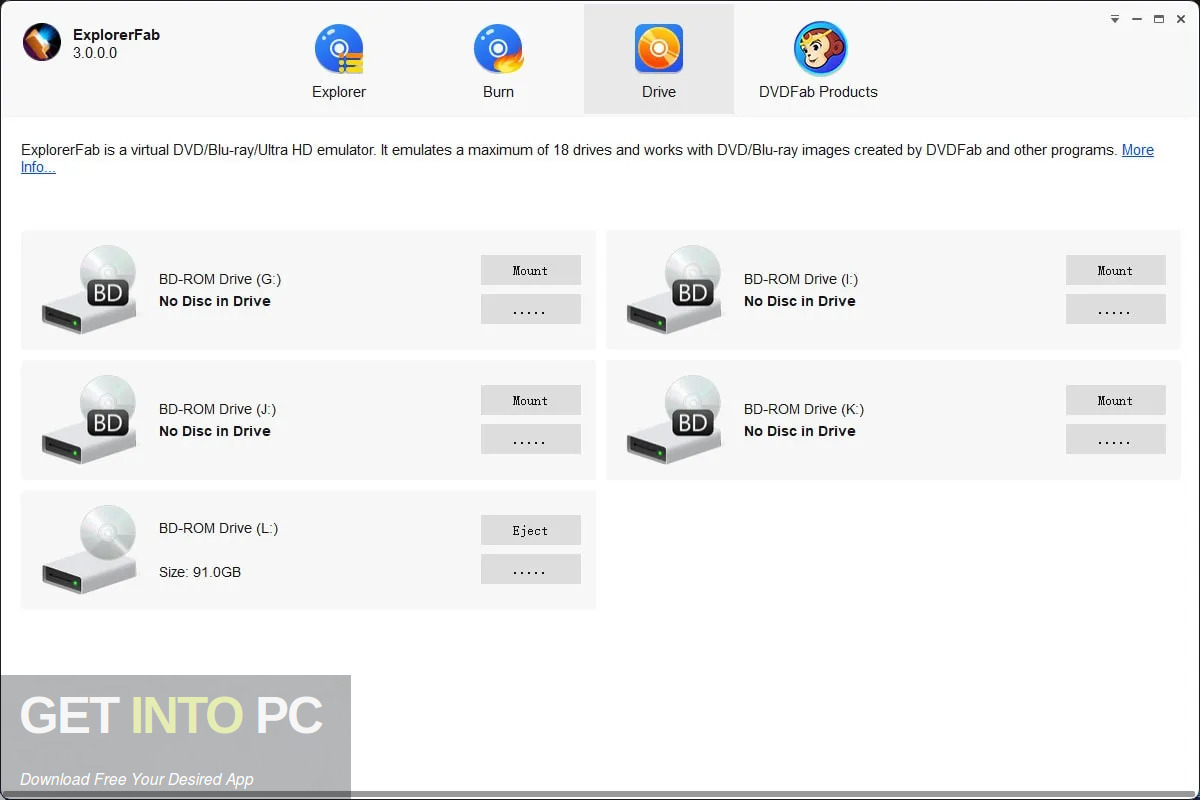The height and width of the screenshot is (800, 1200).
Task: Open the title bar dropdown menu arrow
Action: (1115, 19)
